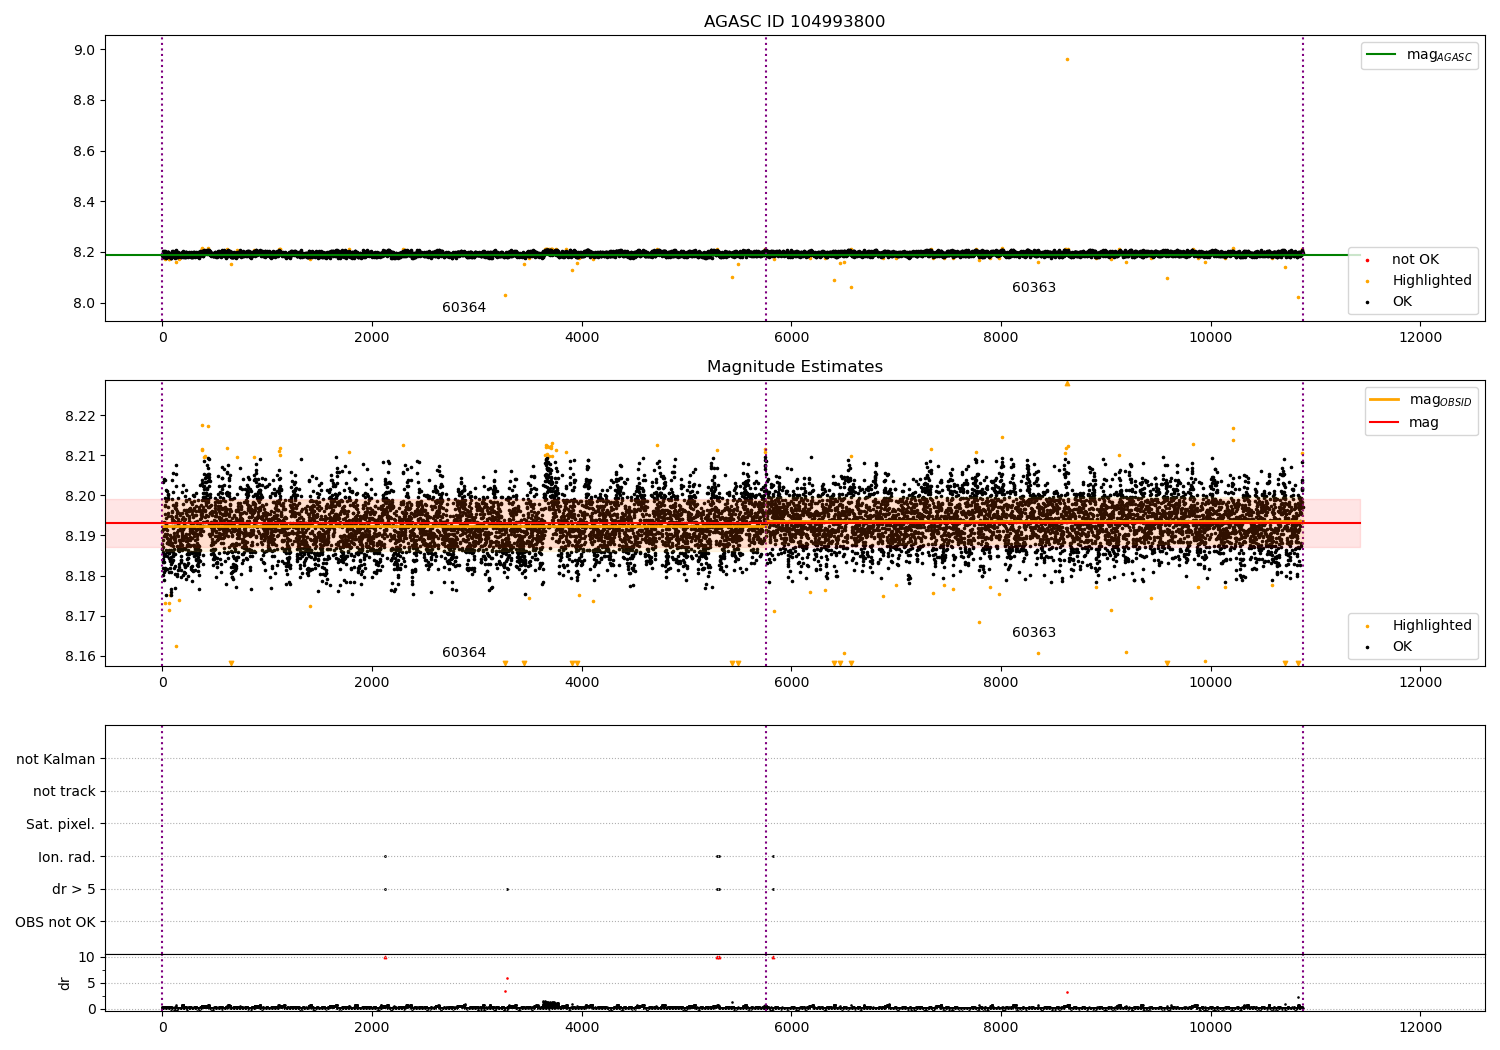
Task: Click the 'Magnitude Estimates' subplot title
Action: 794,367
